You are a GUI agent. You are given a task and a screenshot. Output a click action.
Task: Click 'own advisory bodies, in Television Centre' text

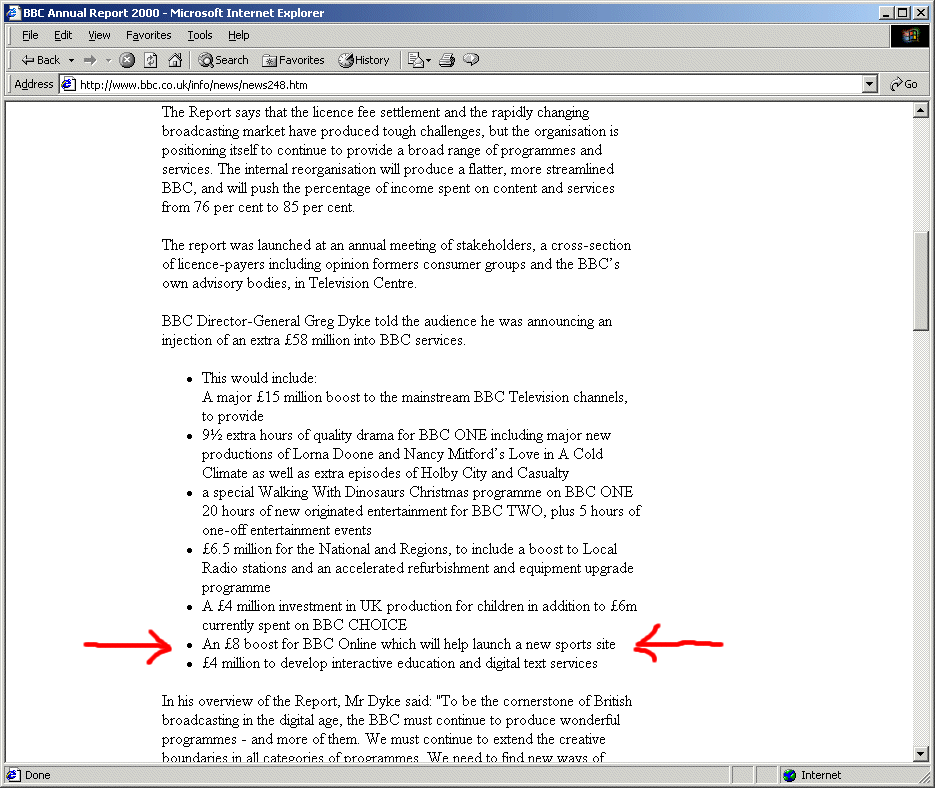pos(289,283)
